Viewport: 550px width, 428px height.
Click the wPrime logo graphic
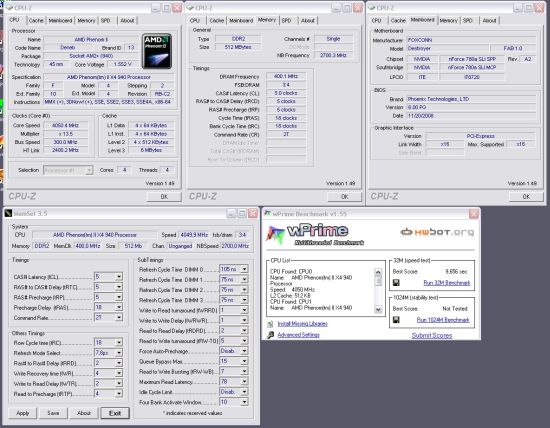[275, 235]
